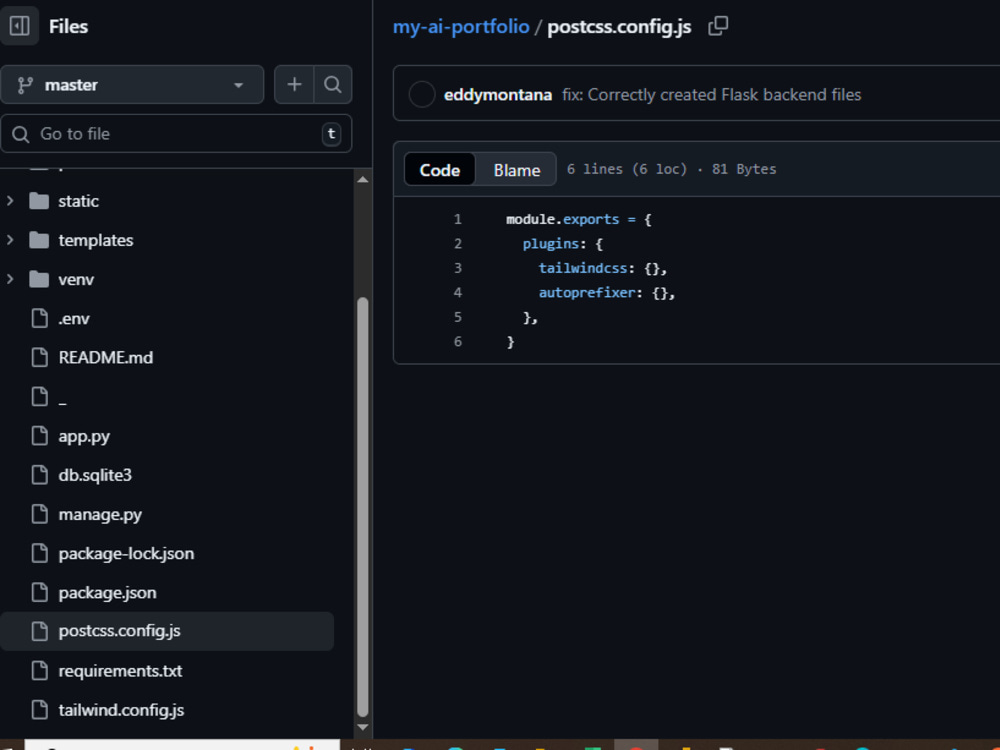The height and width of the screenshot is (750, 1000).
Task: Click line number 1
Action: 457,219
